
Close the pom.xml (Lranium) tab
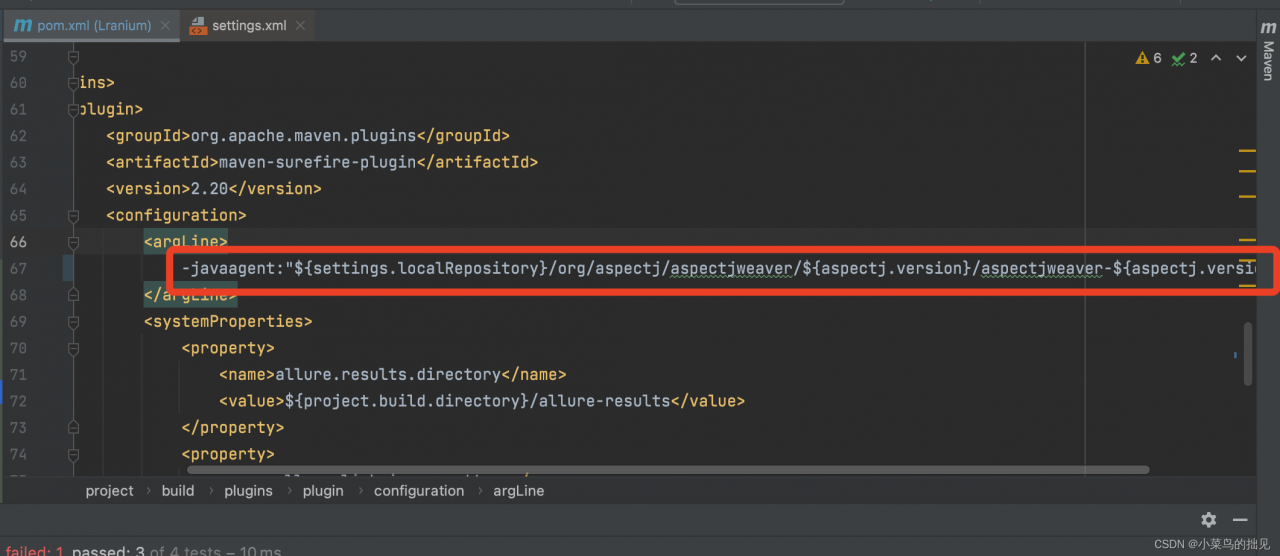[x=166, y=25]
